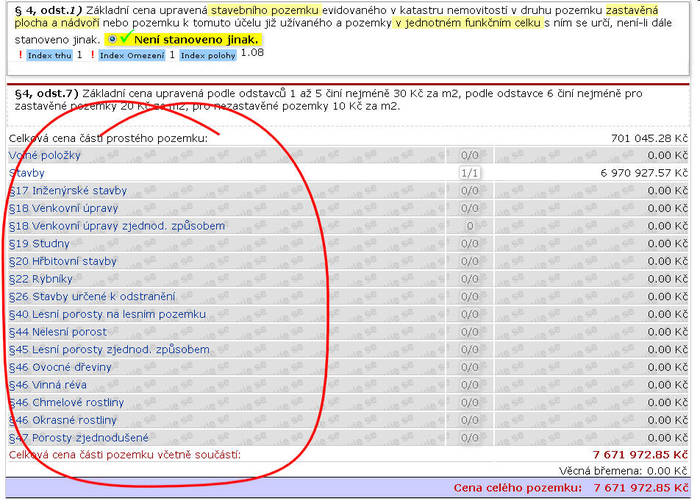The height and width of the screenshot is (504, 700).
Task: Open §22 Rybníky section
Action: pos(43,279)
